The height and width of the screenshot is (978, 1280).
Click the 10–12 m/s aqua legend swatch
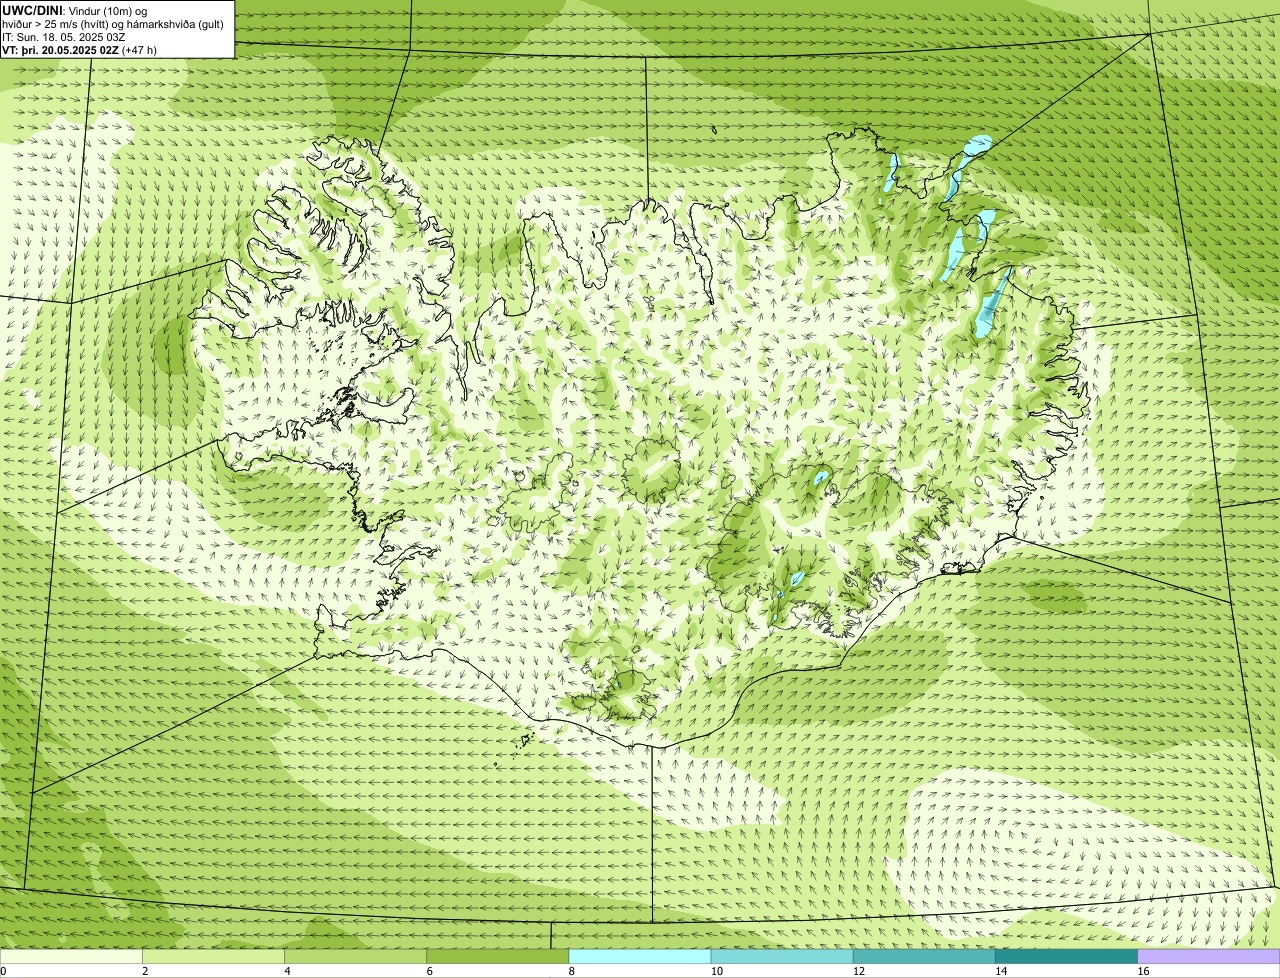point(782,957)
